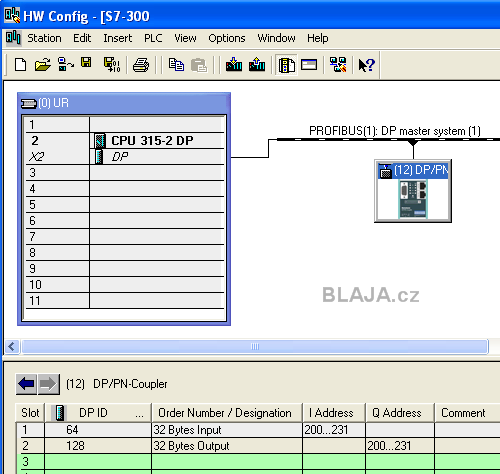Image resolution: width=500 pixels, height=474 pixels.
Task: Open the Options menu
Action: pyautogui.click(x=227, y=38)
